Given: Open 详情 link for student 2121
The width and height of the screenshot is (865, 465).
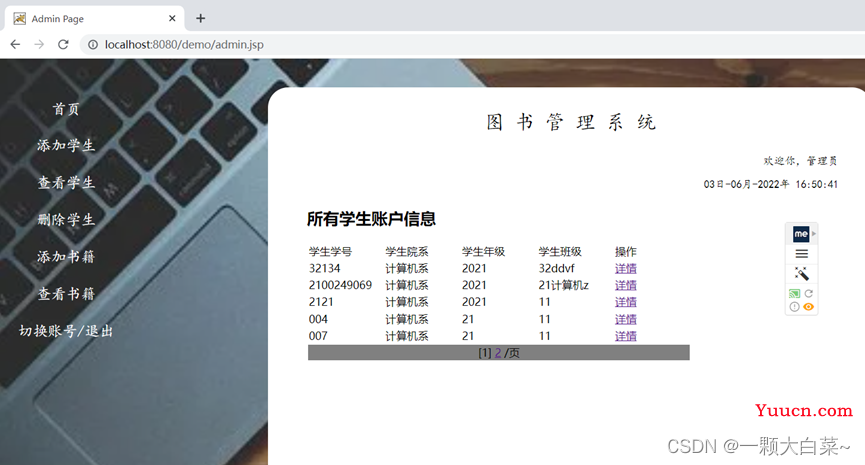Looking at the screenshot, I should tap(626, 302).
